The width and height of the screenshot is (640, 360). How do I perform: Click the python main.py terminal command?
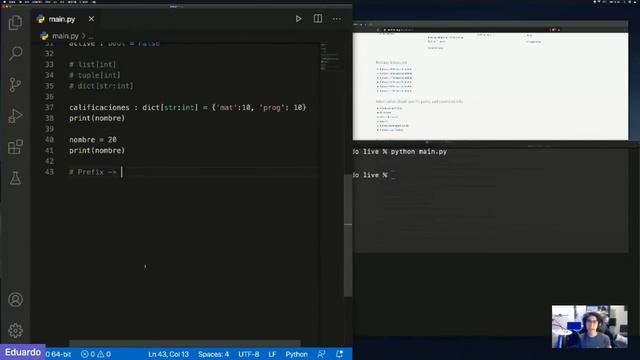pos(419,151)
